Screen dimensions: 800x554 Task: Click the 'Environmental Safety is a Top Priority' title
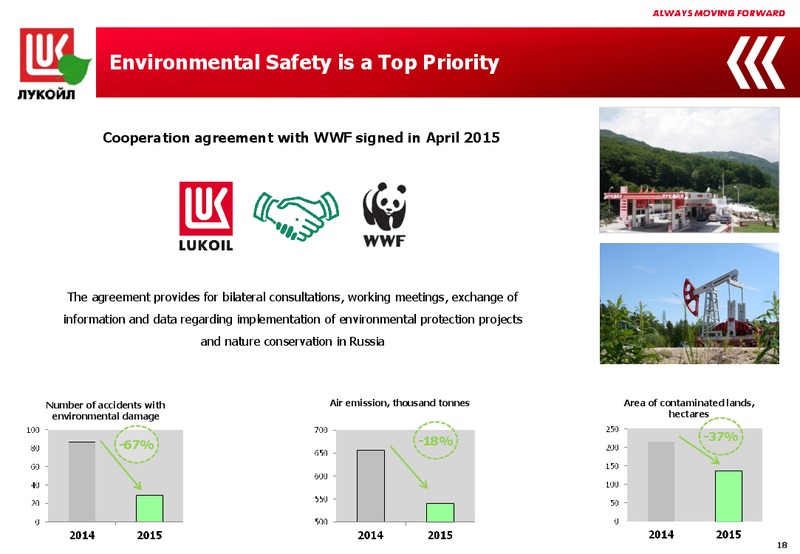pyautogui.click(x=304, y=62)
